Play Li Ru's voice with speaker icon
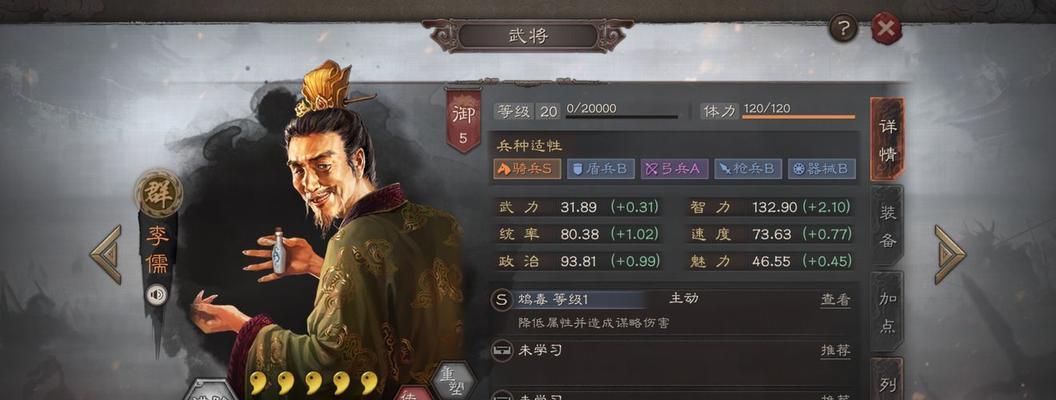Image resolution: width=1056 pixels, height=400 pixels. [x=156, y=294]
